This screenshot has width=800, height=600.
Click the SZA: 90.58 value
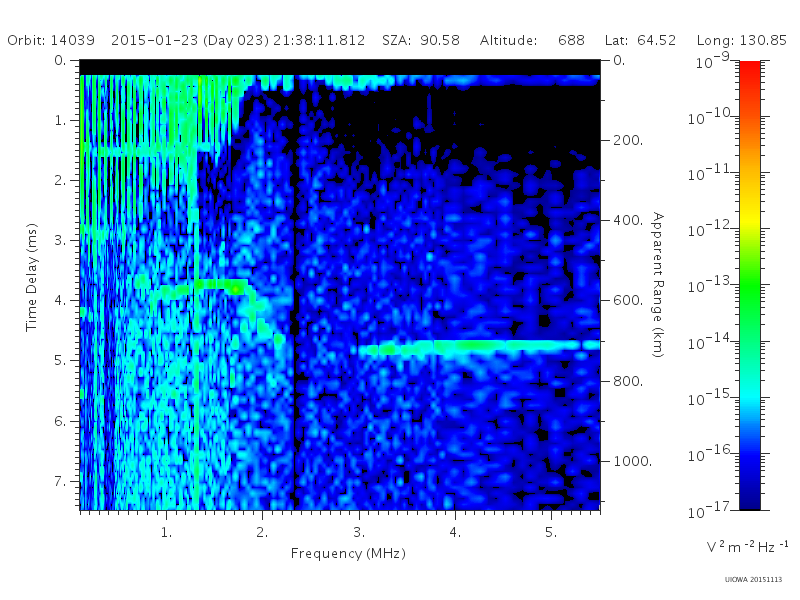(x=421, y=40)
